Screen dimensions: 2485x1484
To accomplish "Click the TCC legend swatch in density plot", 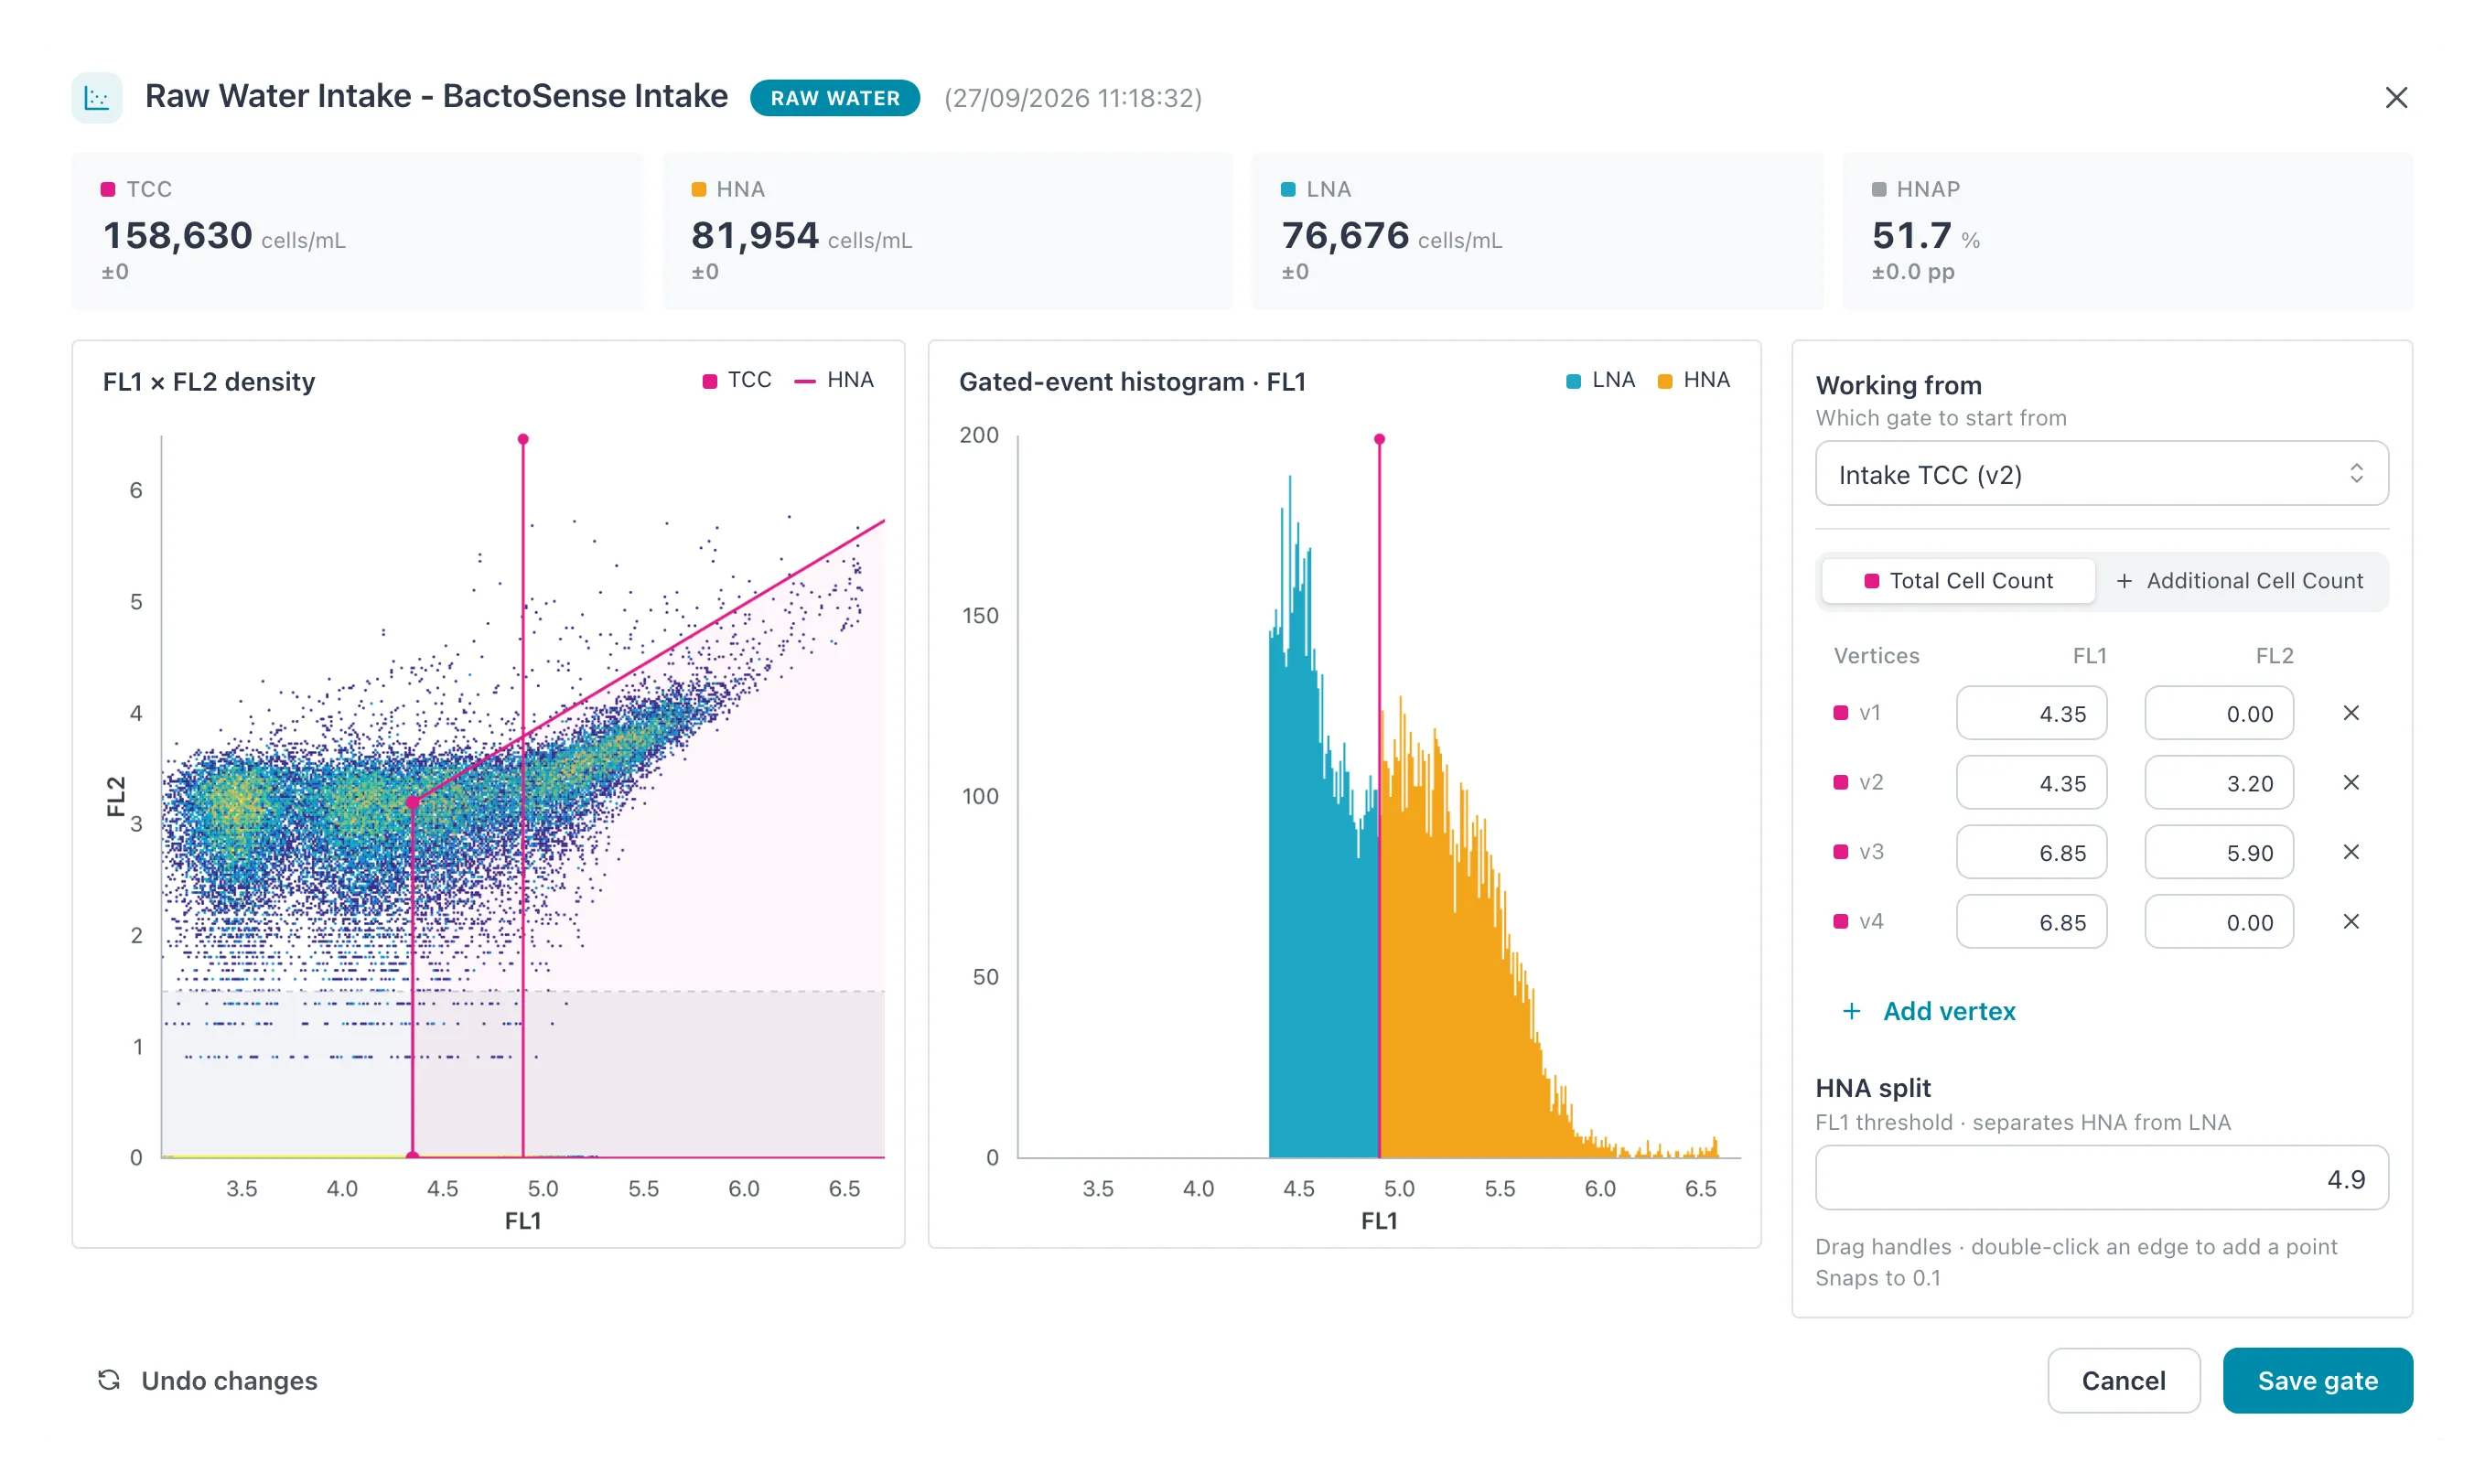I will (709, 381).
